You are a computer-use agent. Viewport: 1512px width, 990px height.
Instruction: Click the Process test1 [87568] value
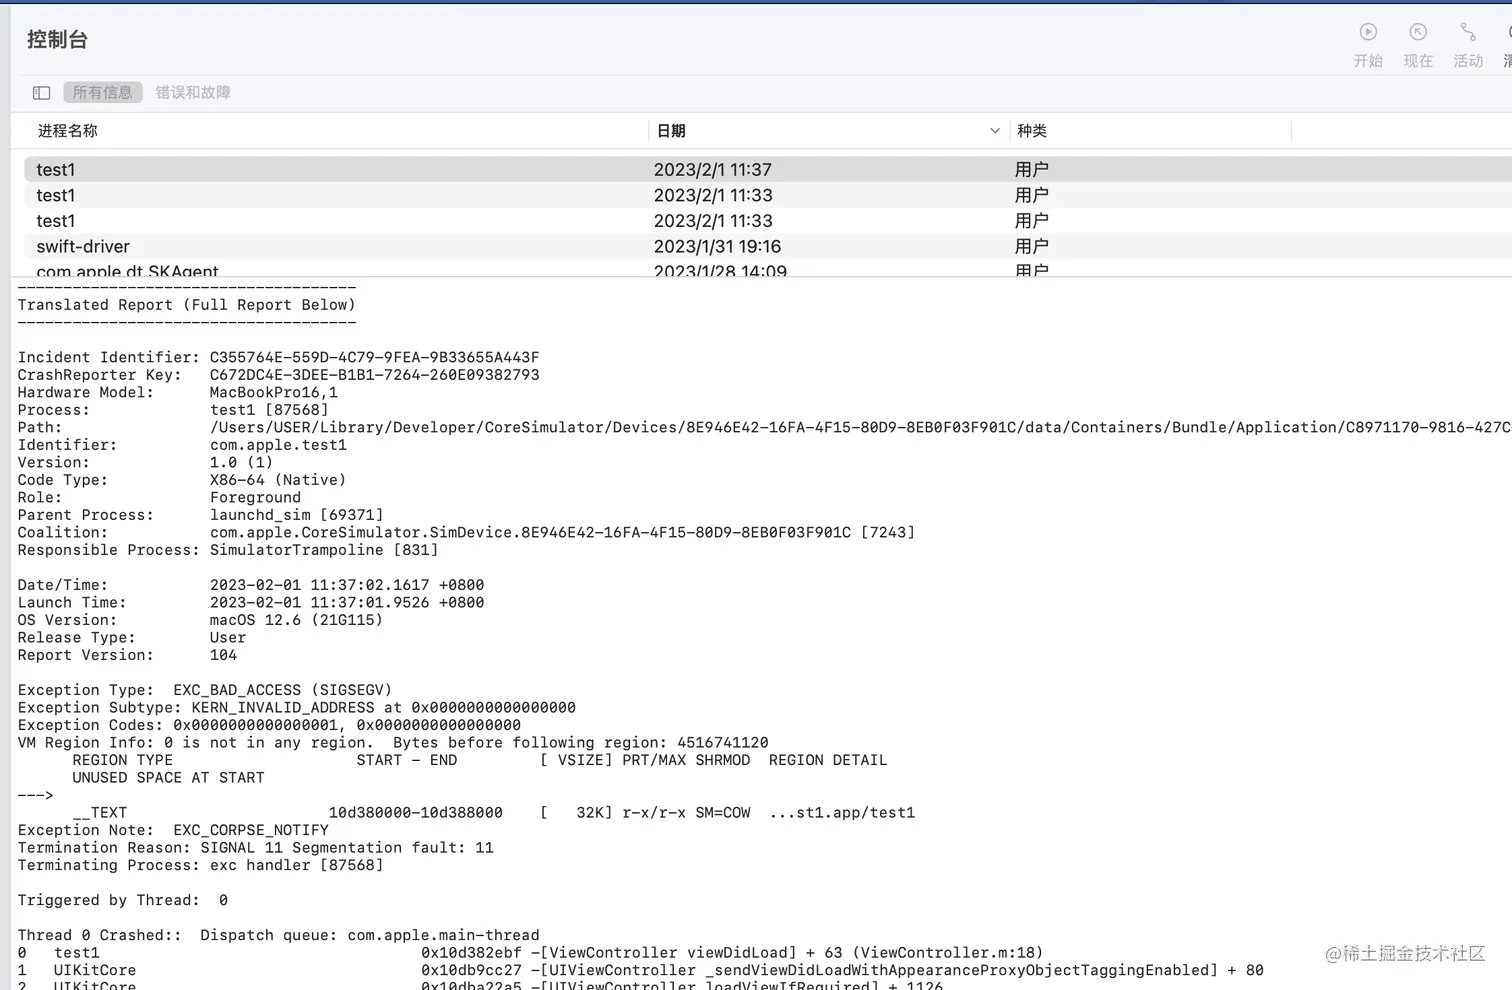click(x=269, y=410)
